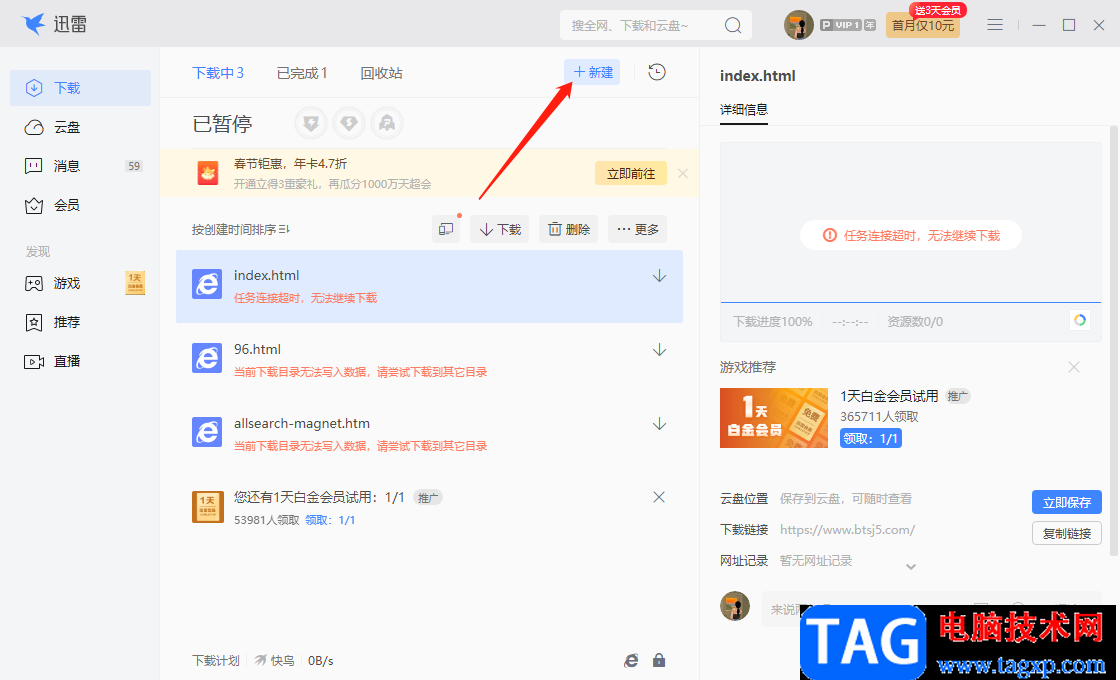Open 下载 in the sidebar

click(x=81, y=88)
